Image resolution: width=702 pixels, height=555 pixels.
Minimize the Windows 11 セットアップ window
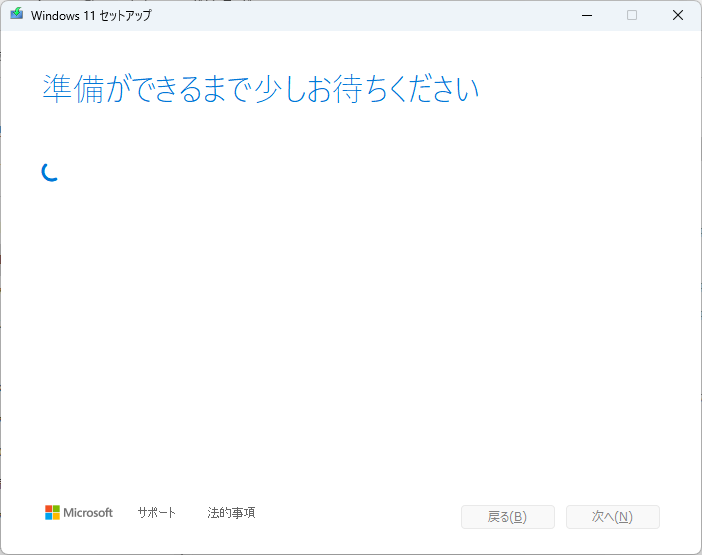click(585, 15)
